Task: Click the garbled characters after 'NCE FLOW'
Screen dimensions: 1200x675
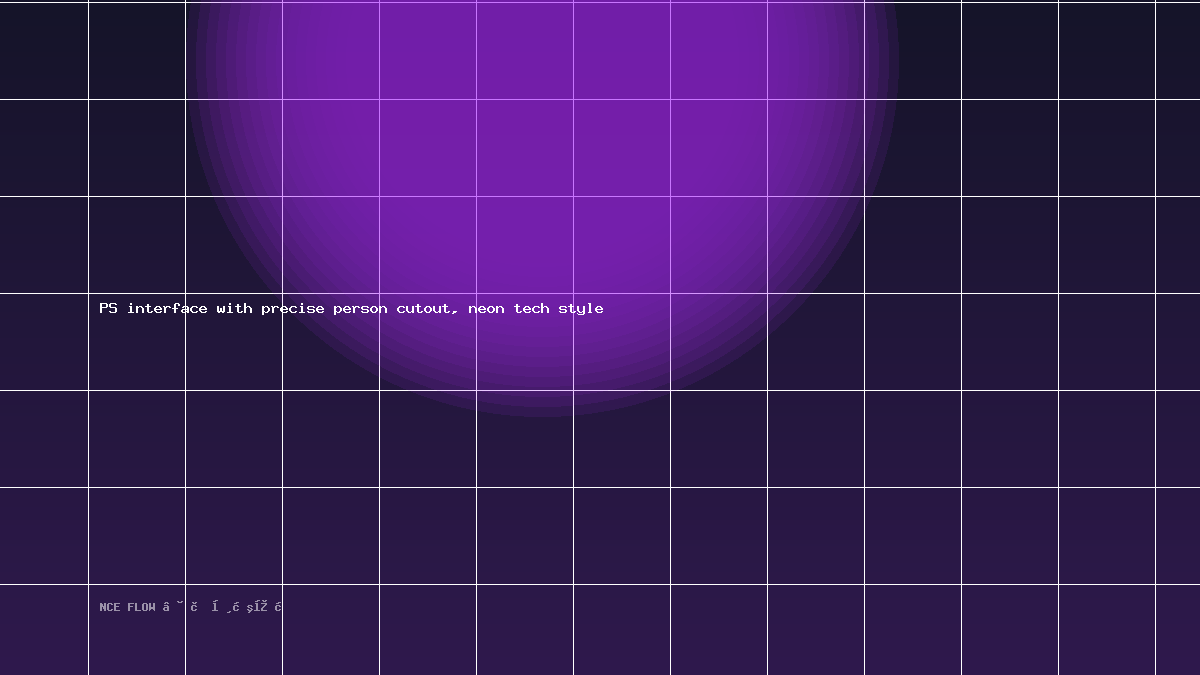Action: click(x=223, y=607)
